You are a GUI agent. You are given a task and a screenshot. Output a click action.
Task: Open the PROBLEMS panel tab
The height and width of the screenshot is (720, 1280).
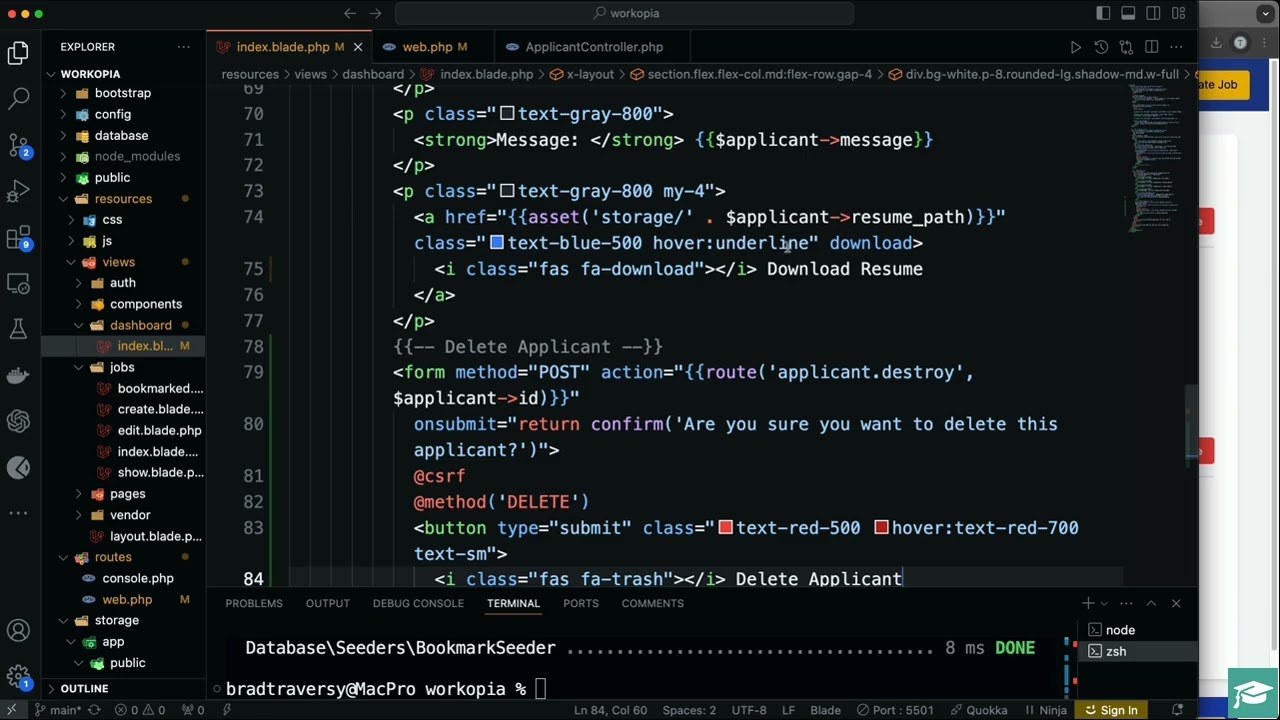coord(254,603)
